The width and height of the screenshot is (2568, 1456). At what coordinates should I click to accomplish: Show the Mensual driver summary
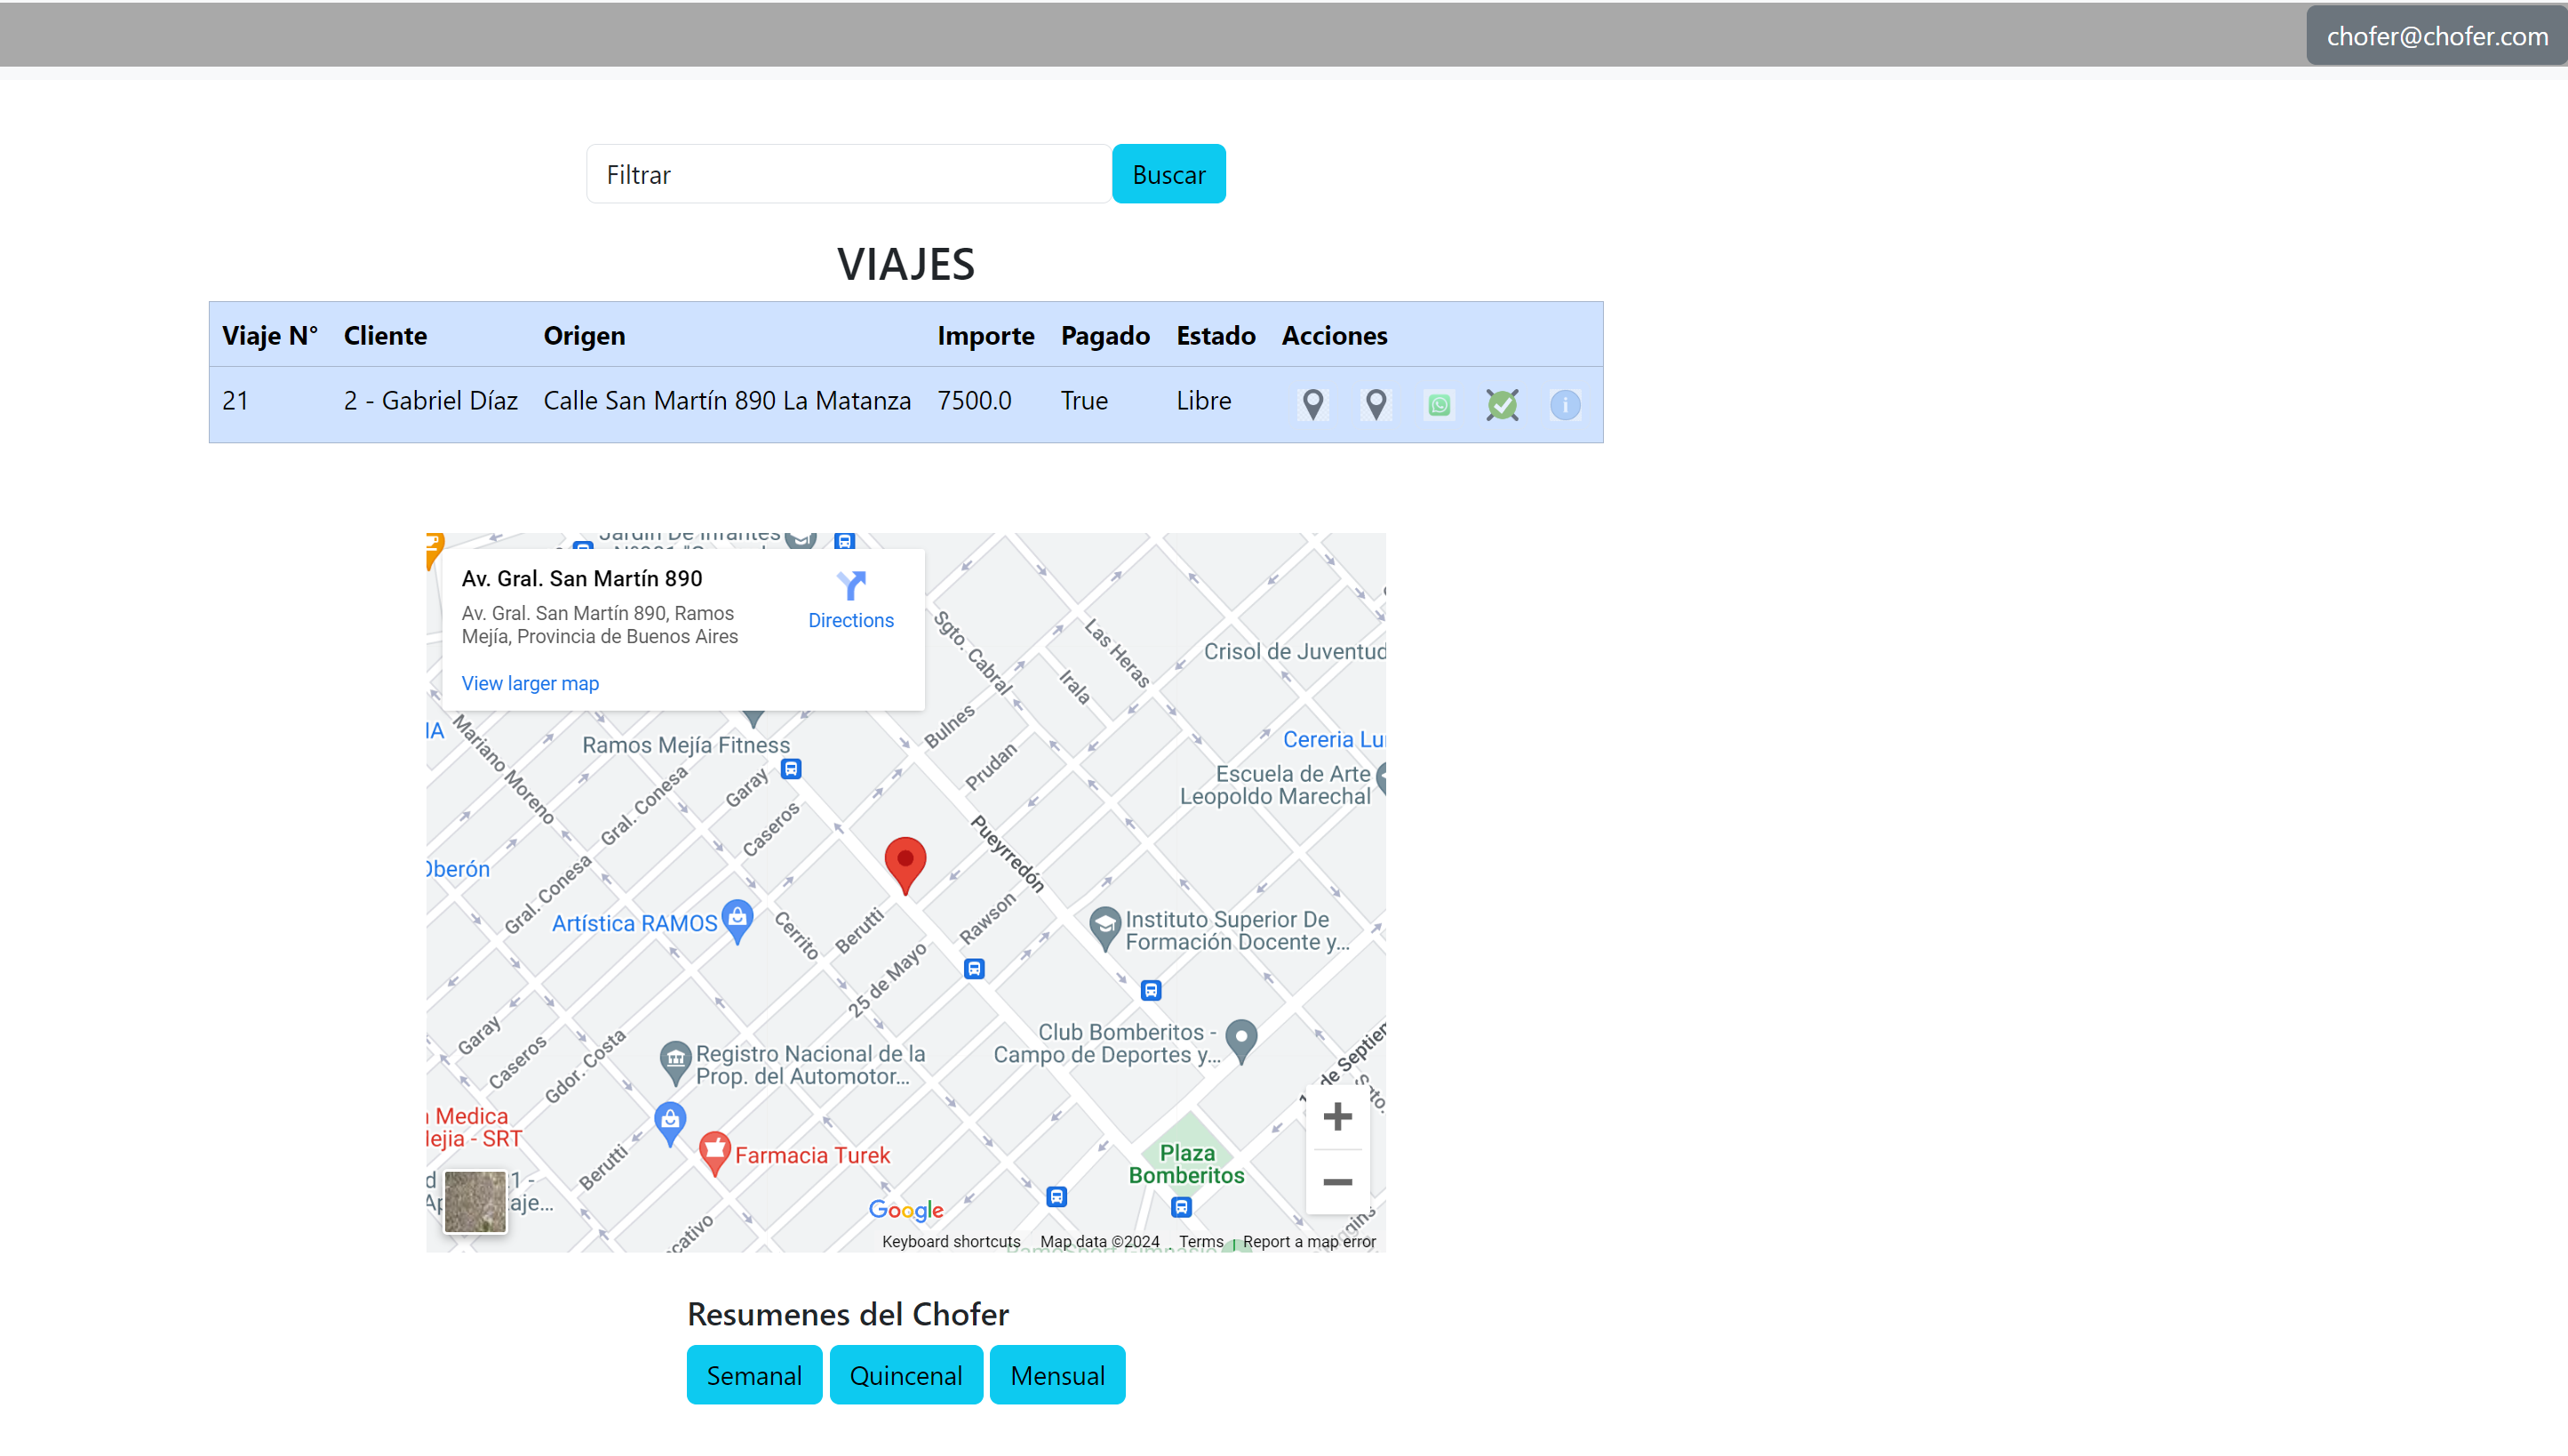point(1057,1375)
